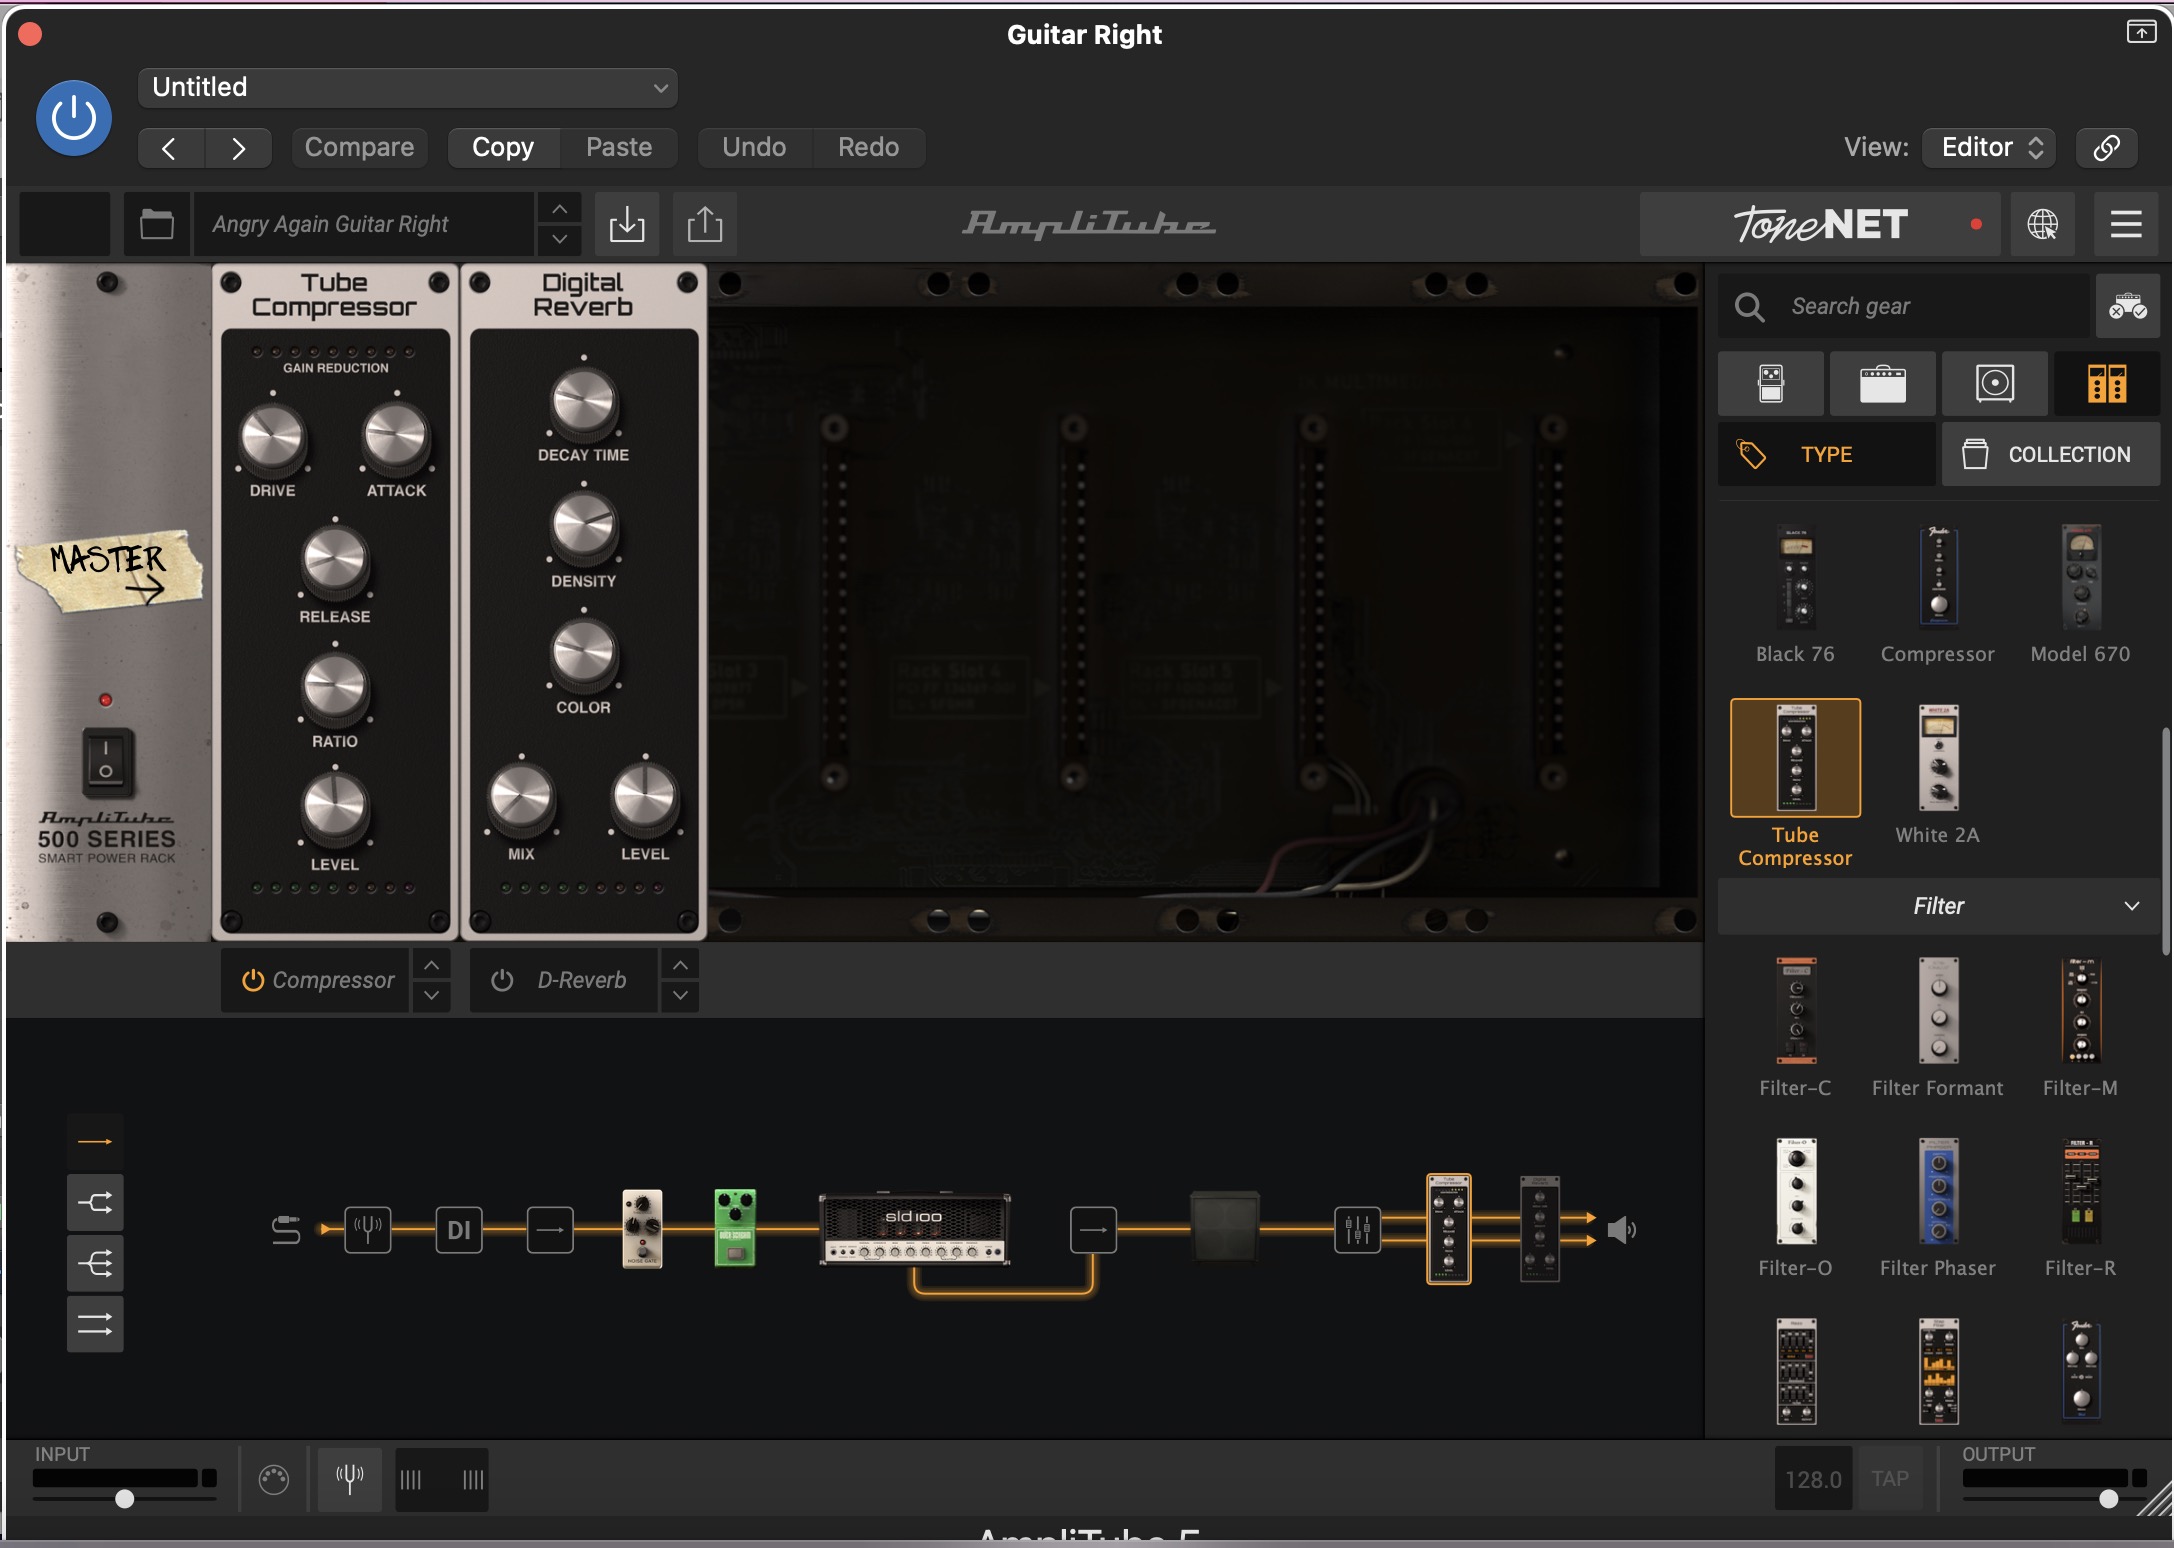Move Compressor slot up arrow
The height and width of the screenshot is (1548, 2174).
tap(431, 965)
